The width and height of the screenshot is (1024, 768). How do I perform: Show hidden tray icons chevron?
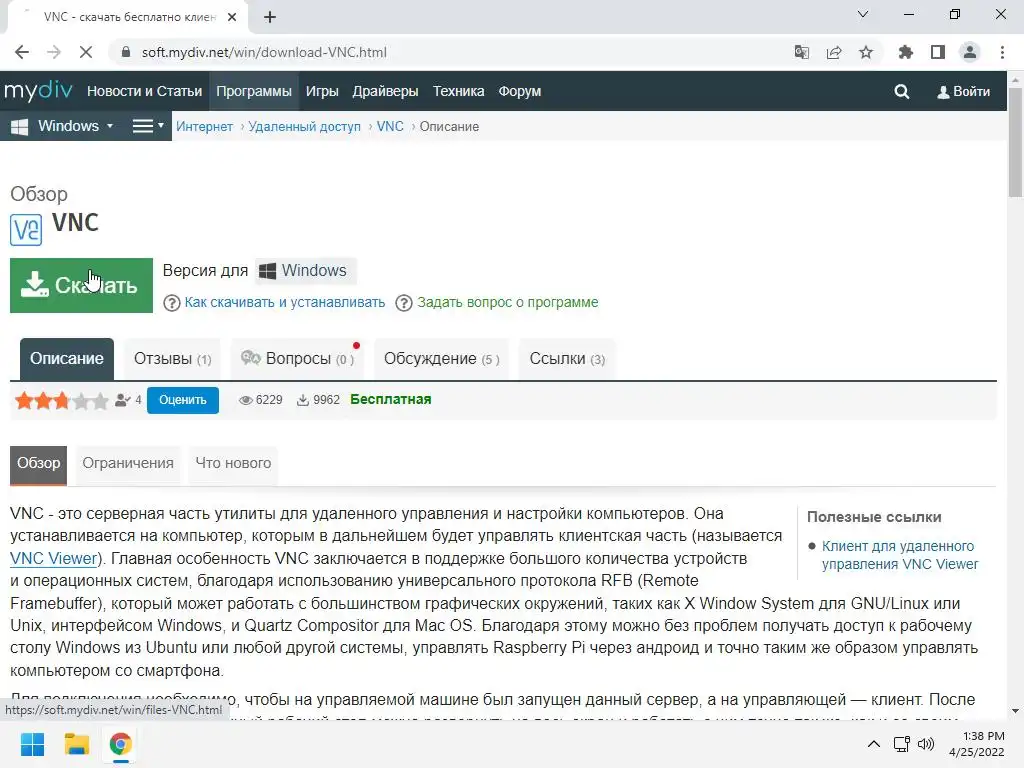coord(873,744)
